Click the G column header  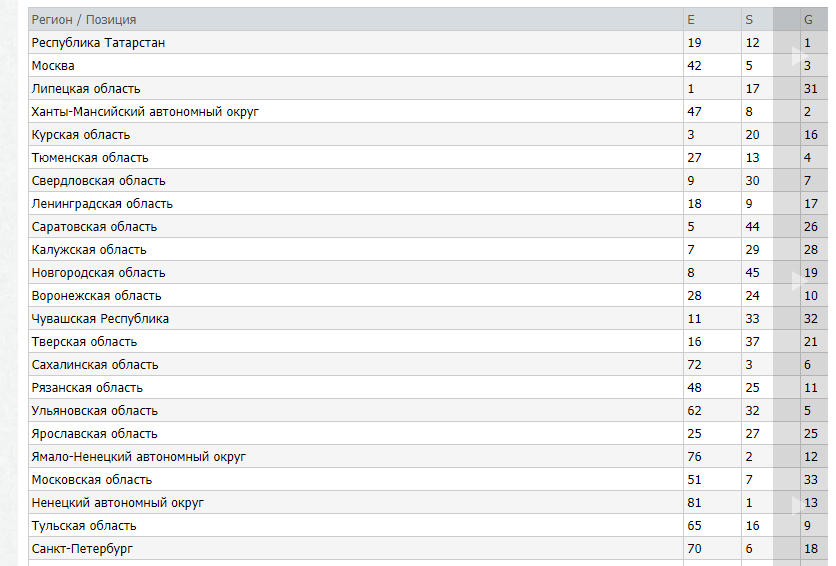coord(808,20)
